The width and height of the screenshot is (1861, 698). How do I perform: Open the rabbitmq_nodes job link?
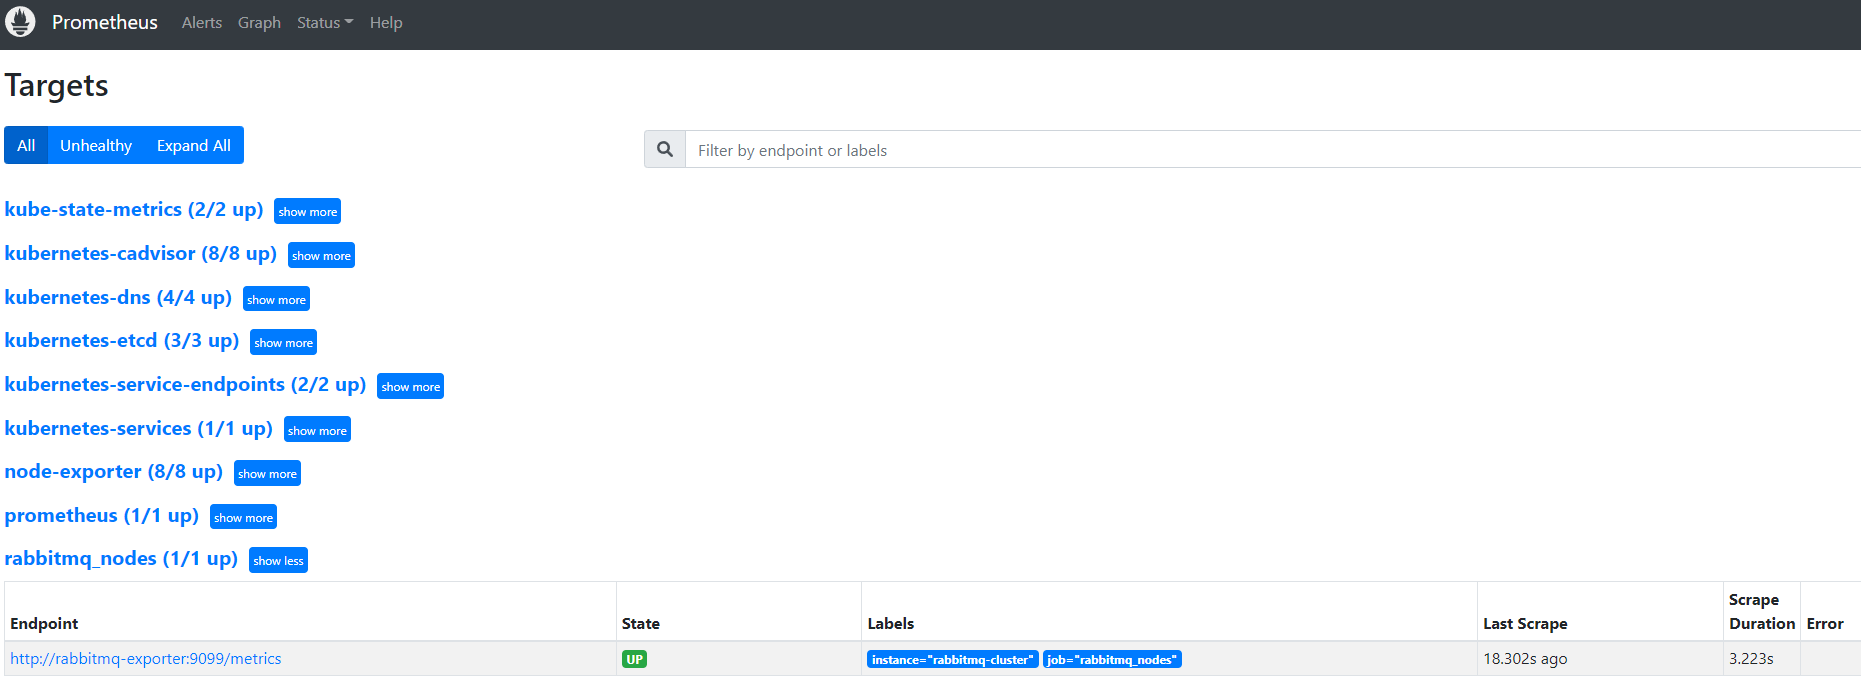[121, 558]
